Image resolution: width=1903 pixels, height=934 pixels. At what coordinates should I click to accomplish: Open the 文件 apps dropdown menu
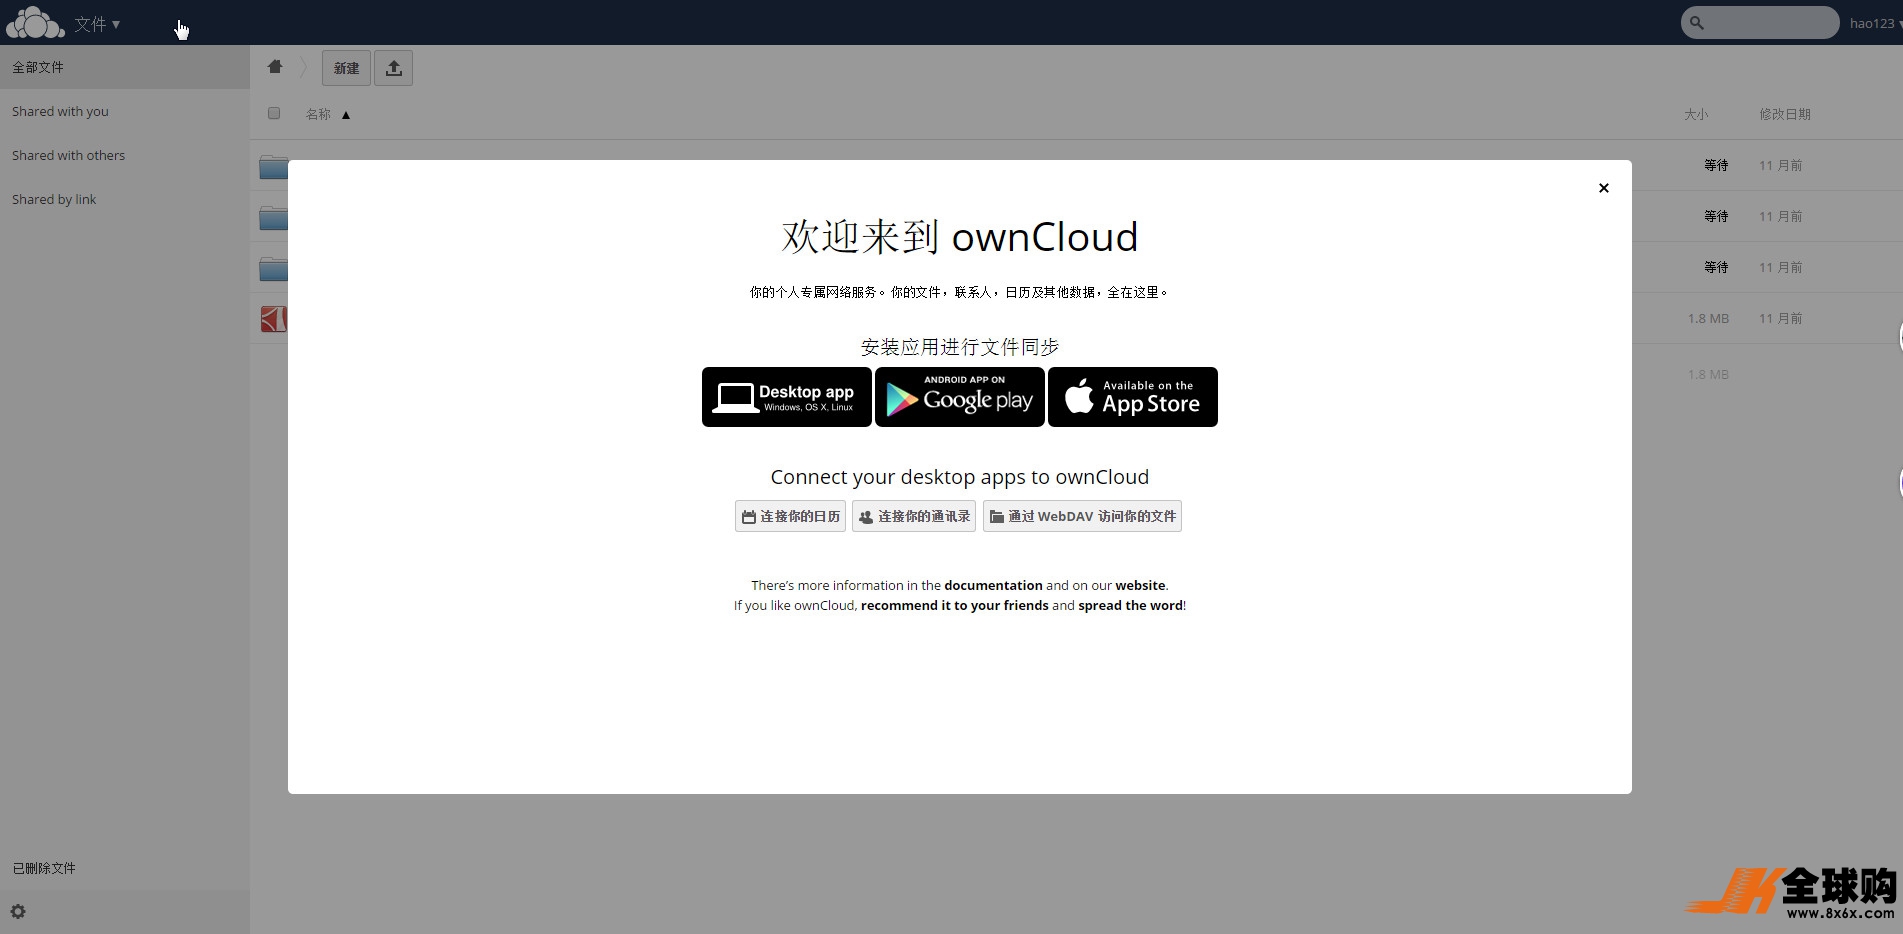pyautogui.click(x=97, y=24)
